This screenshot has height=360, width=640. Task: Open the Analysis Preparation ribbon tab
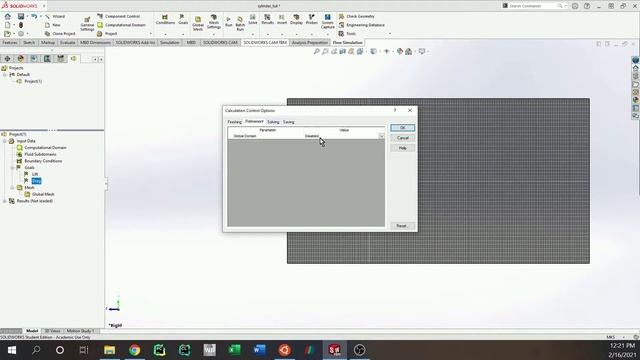309,42
